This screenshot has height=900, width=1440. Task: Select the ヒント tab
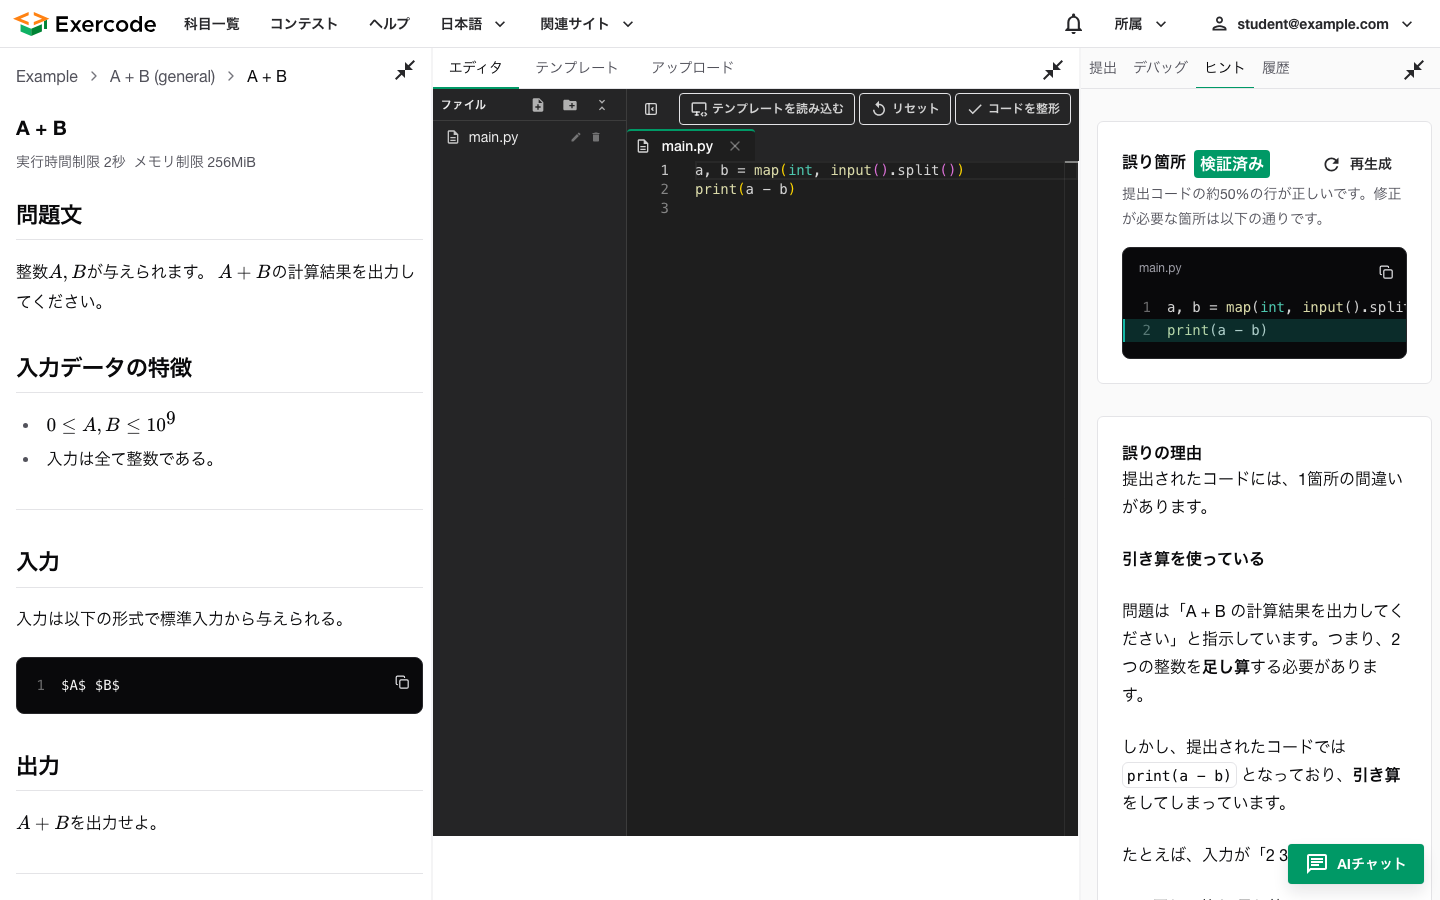pyautogui.click(x=1225, y=68)
